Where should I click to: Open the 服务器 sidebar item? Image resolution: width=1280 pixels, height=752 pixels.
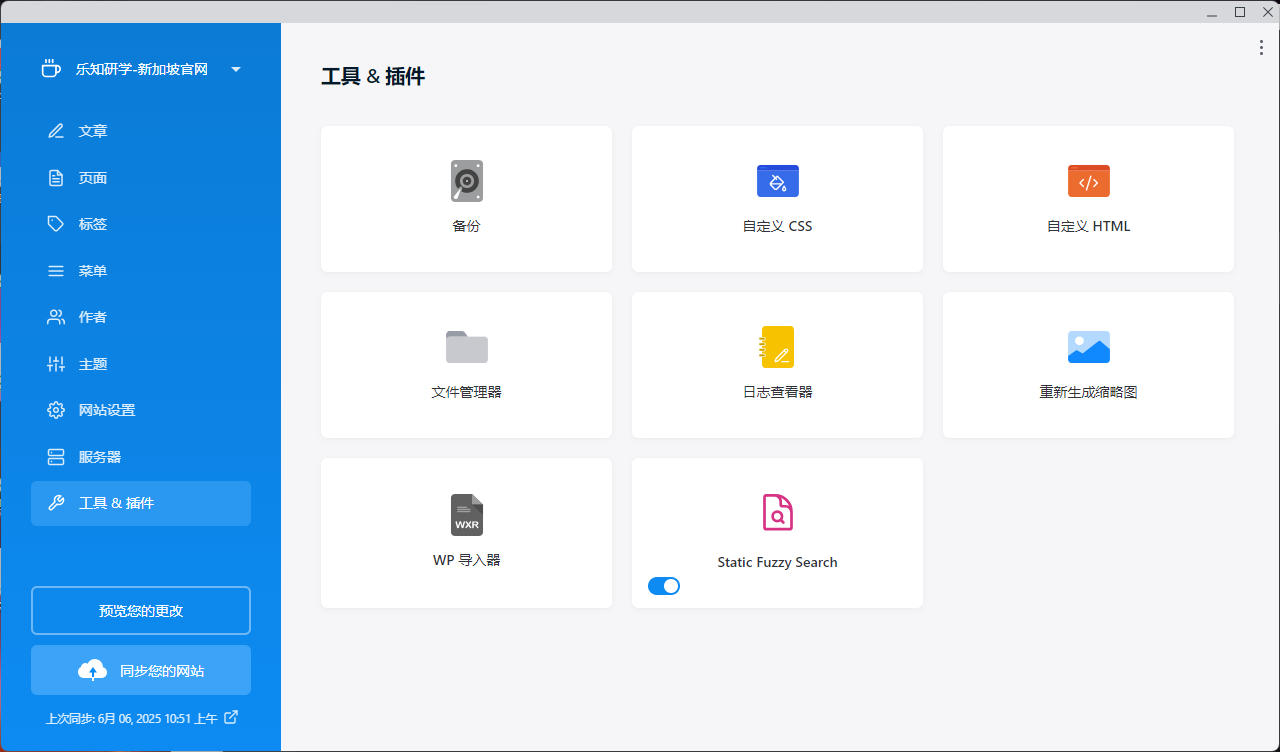pos(99,457)
